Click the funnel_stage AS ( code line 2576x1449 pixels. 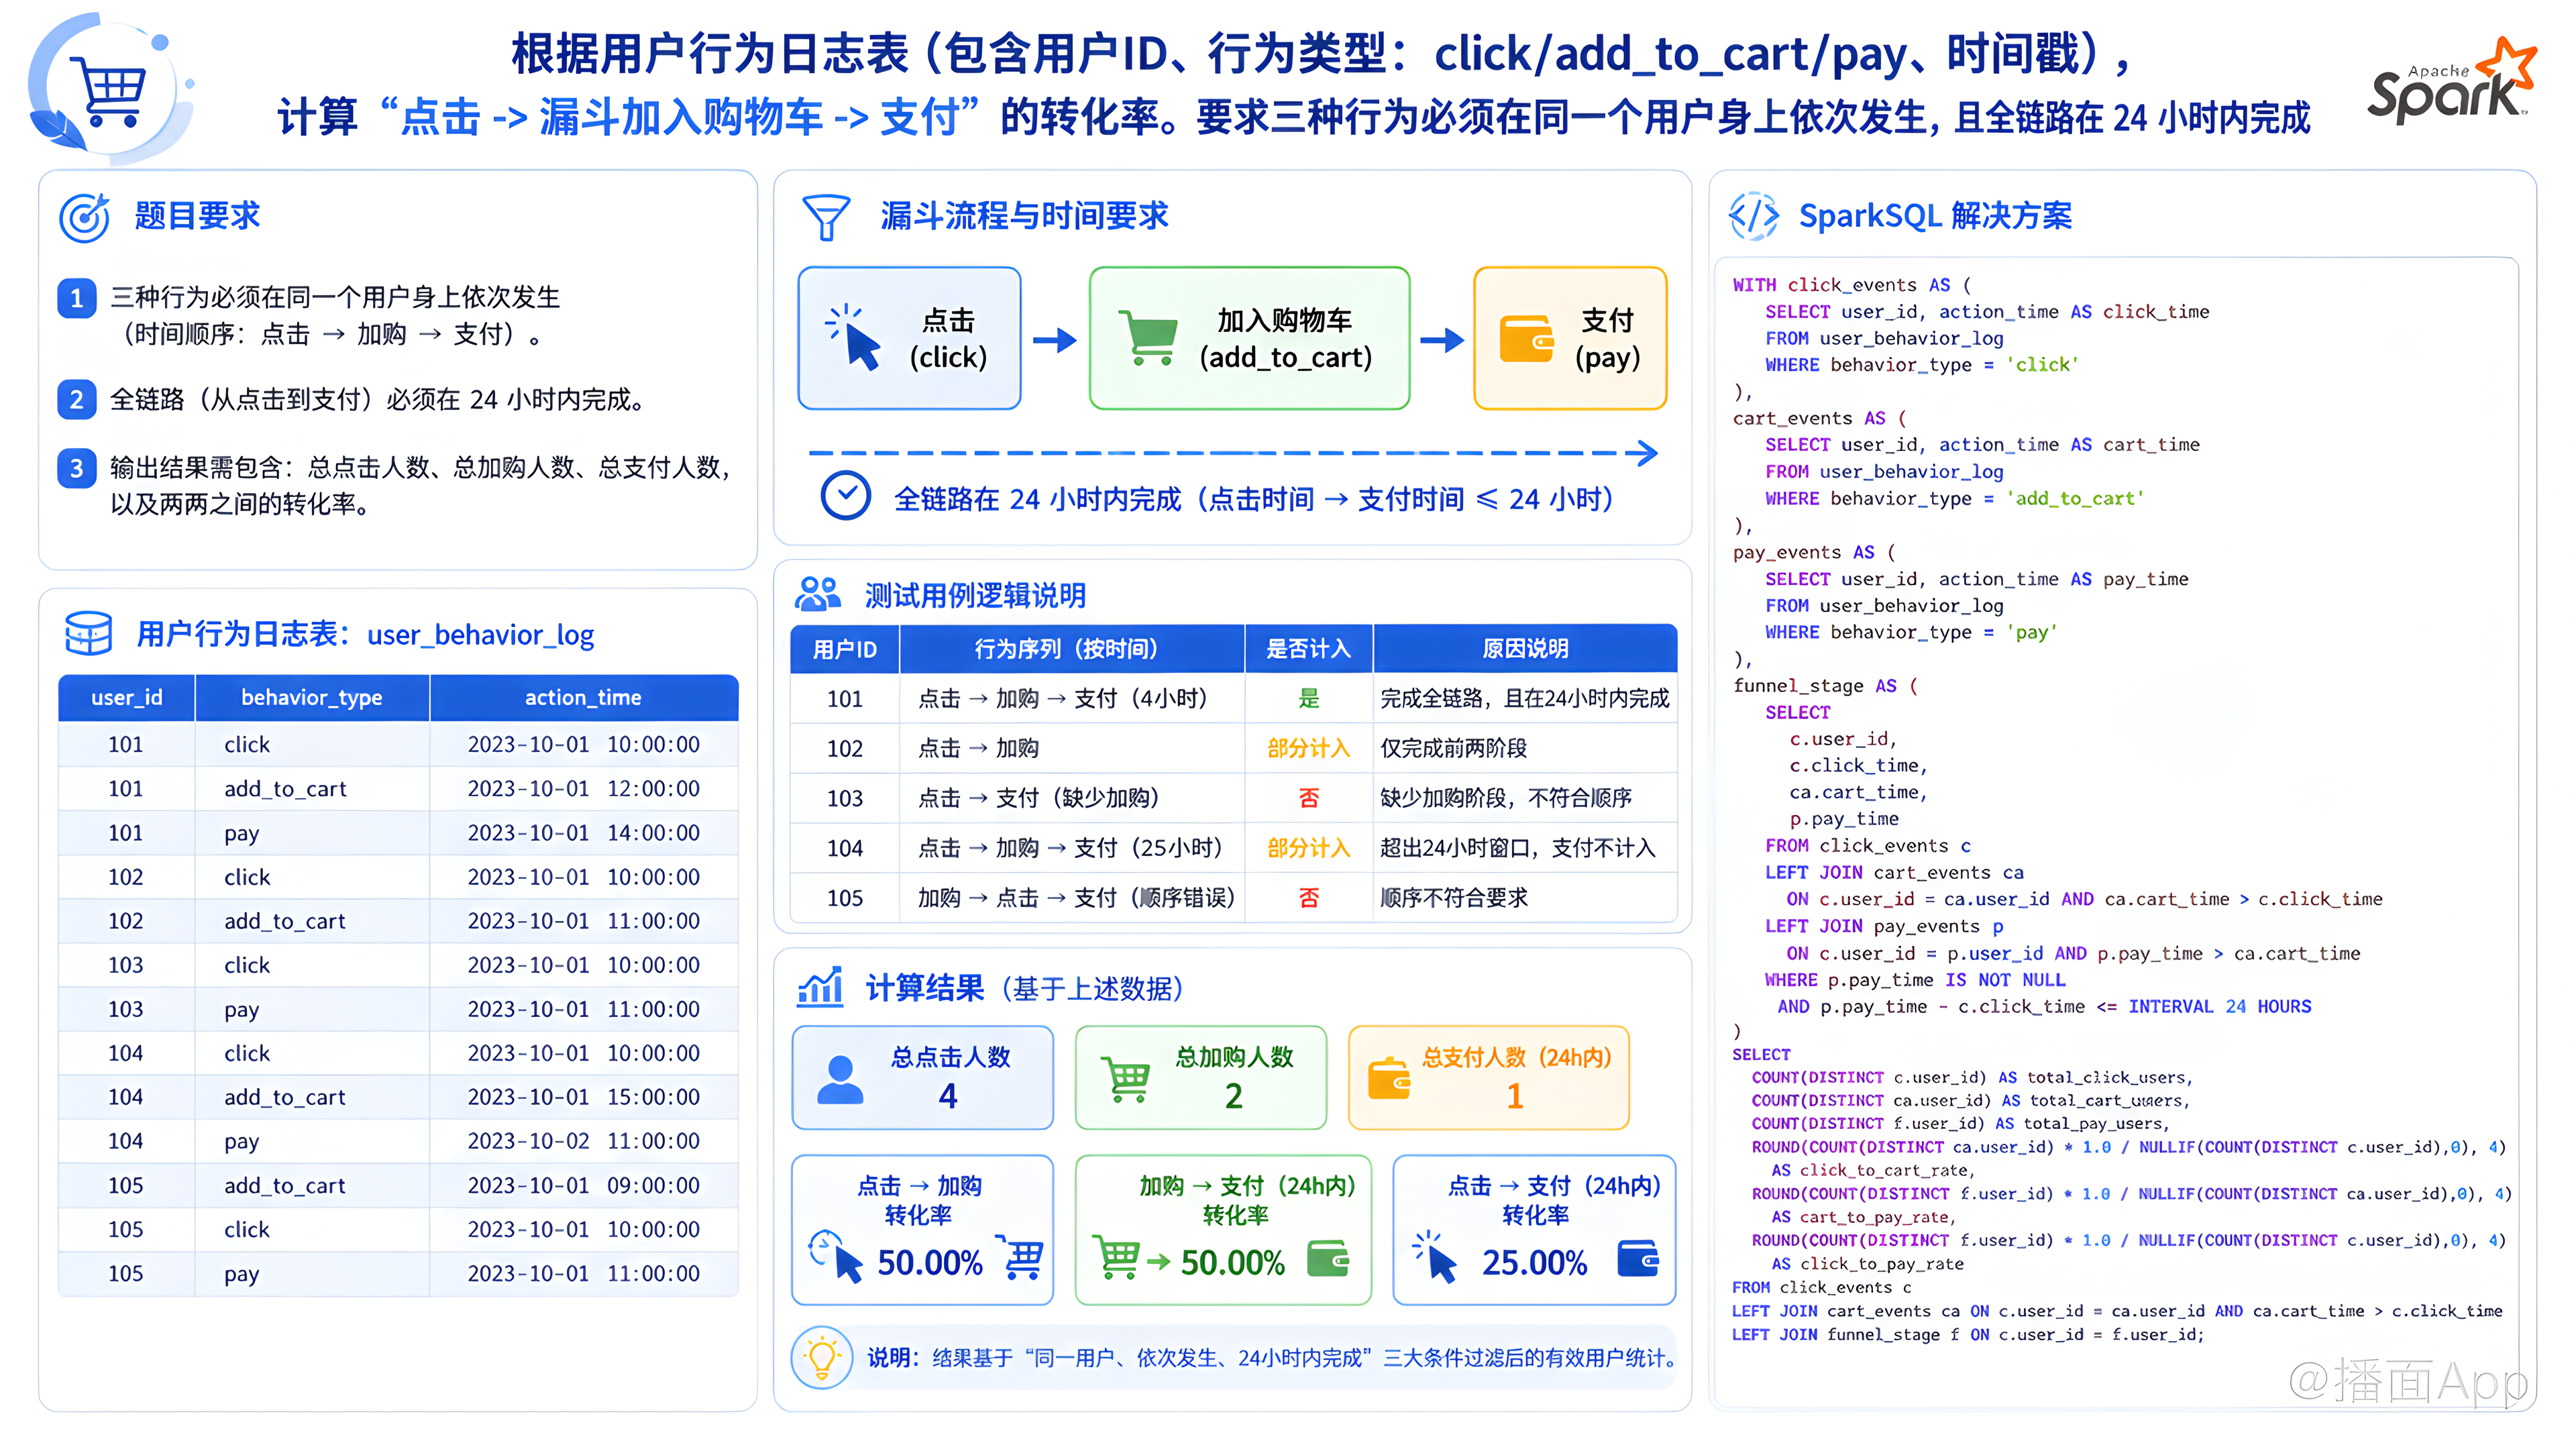coord(1825,686)
